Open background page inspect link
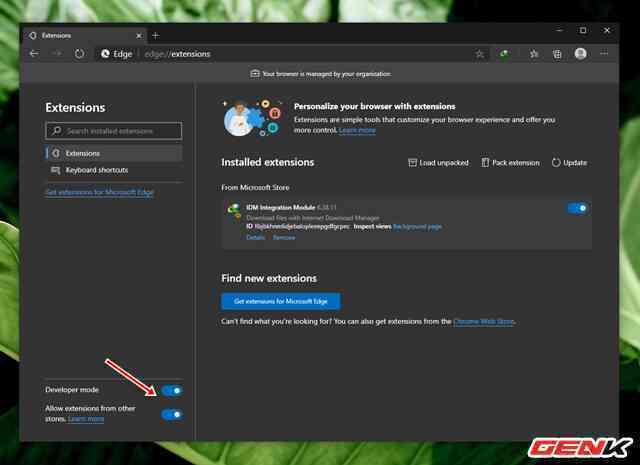The height and width of the screenshot is (465, 640). pyautogui.click(x=417, y=227)
